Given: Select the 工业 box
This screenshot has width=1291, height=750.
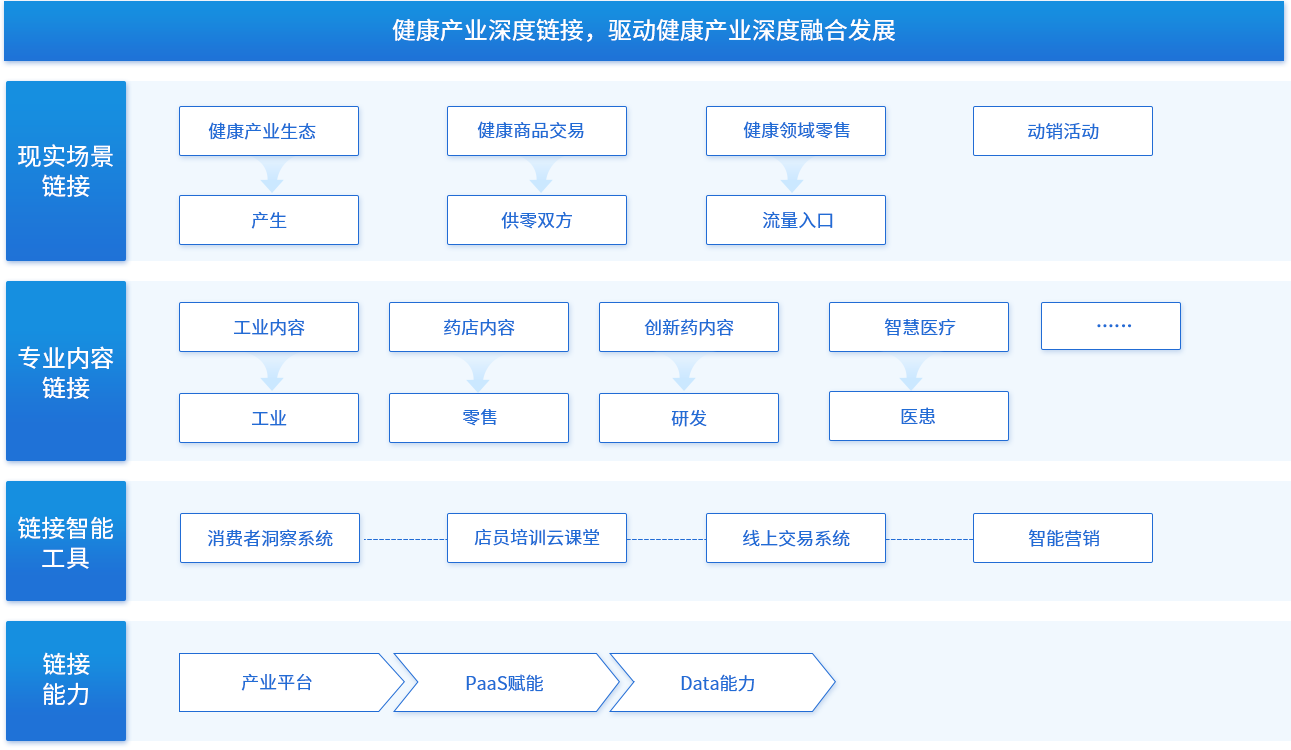Looking at the screenshot, I should (269, 418).
